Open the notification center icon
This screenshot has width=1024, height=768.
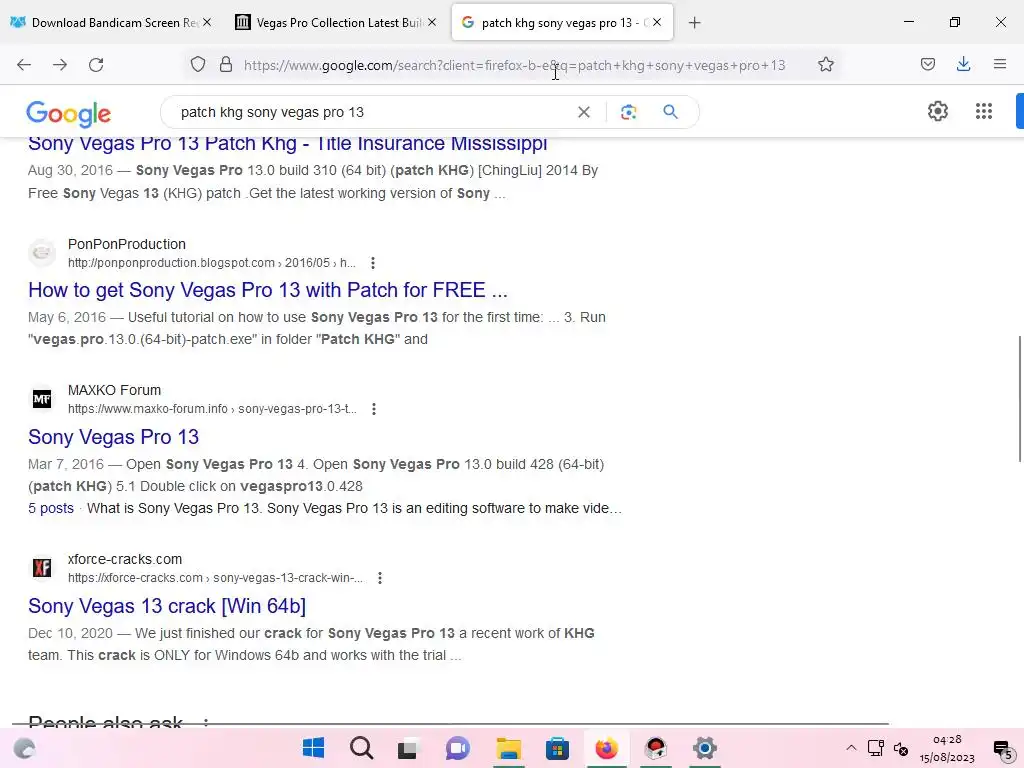(x=1002, y=749)
